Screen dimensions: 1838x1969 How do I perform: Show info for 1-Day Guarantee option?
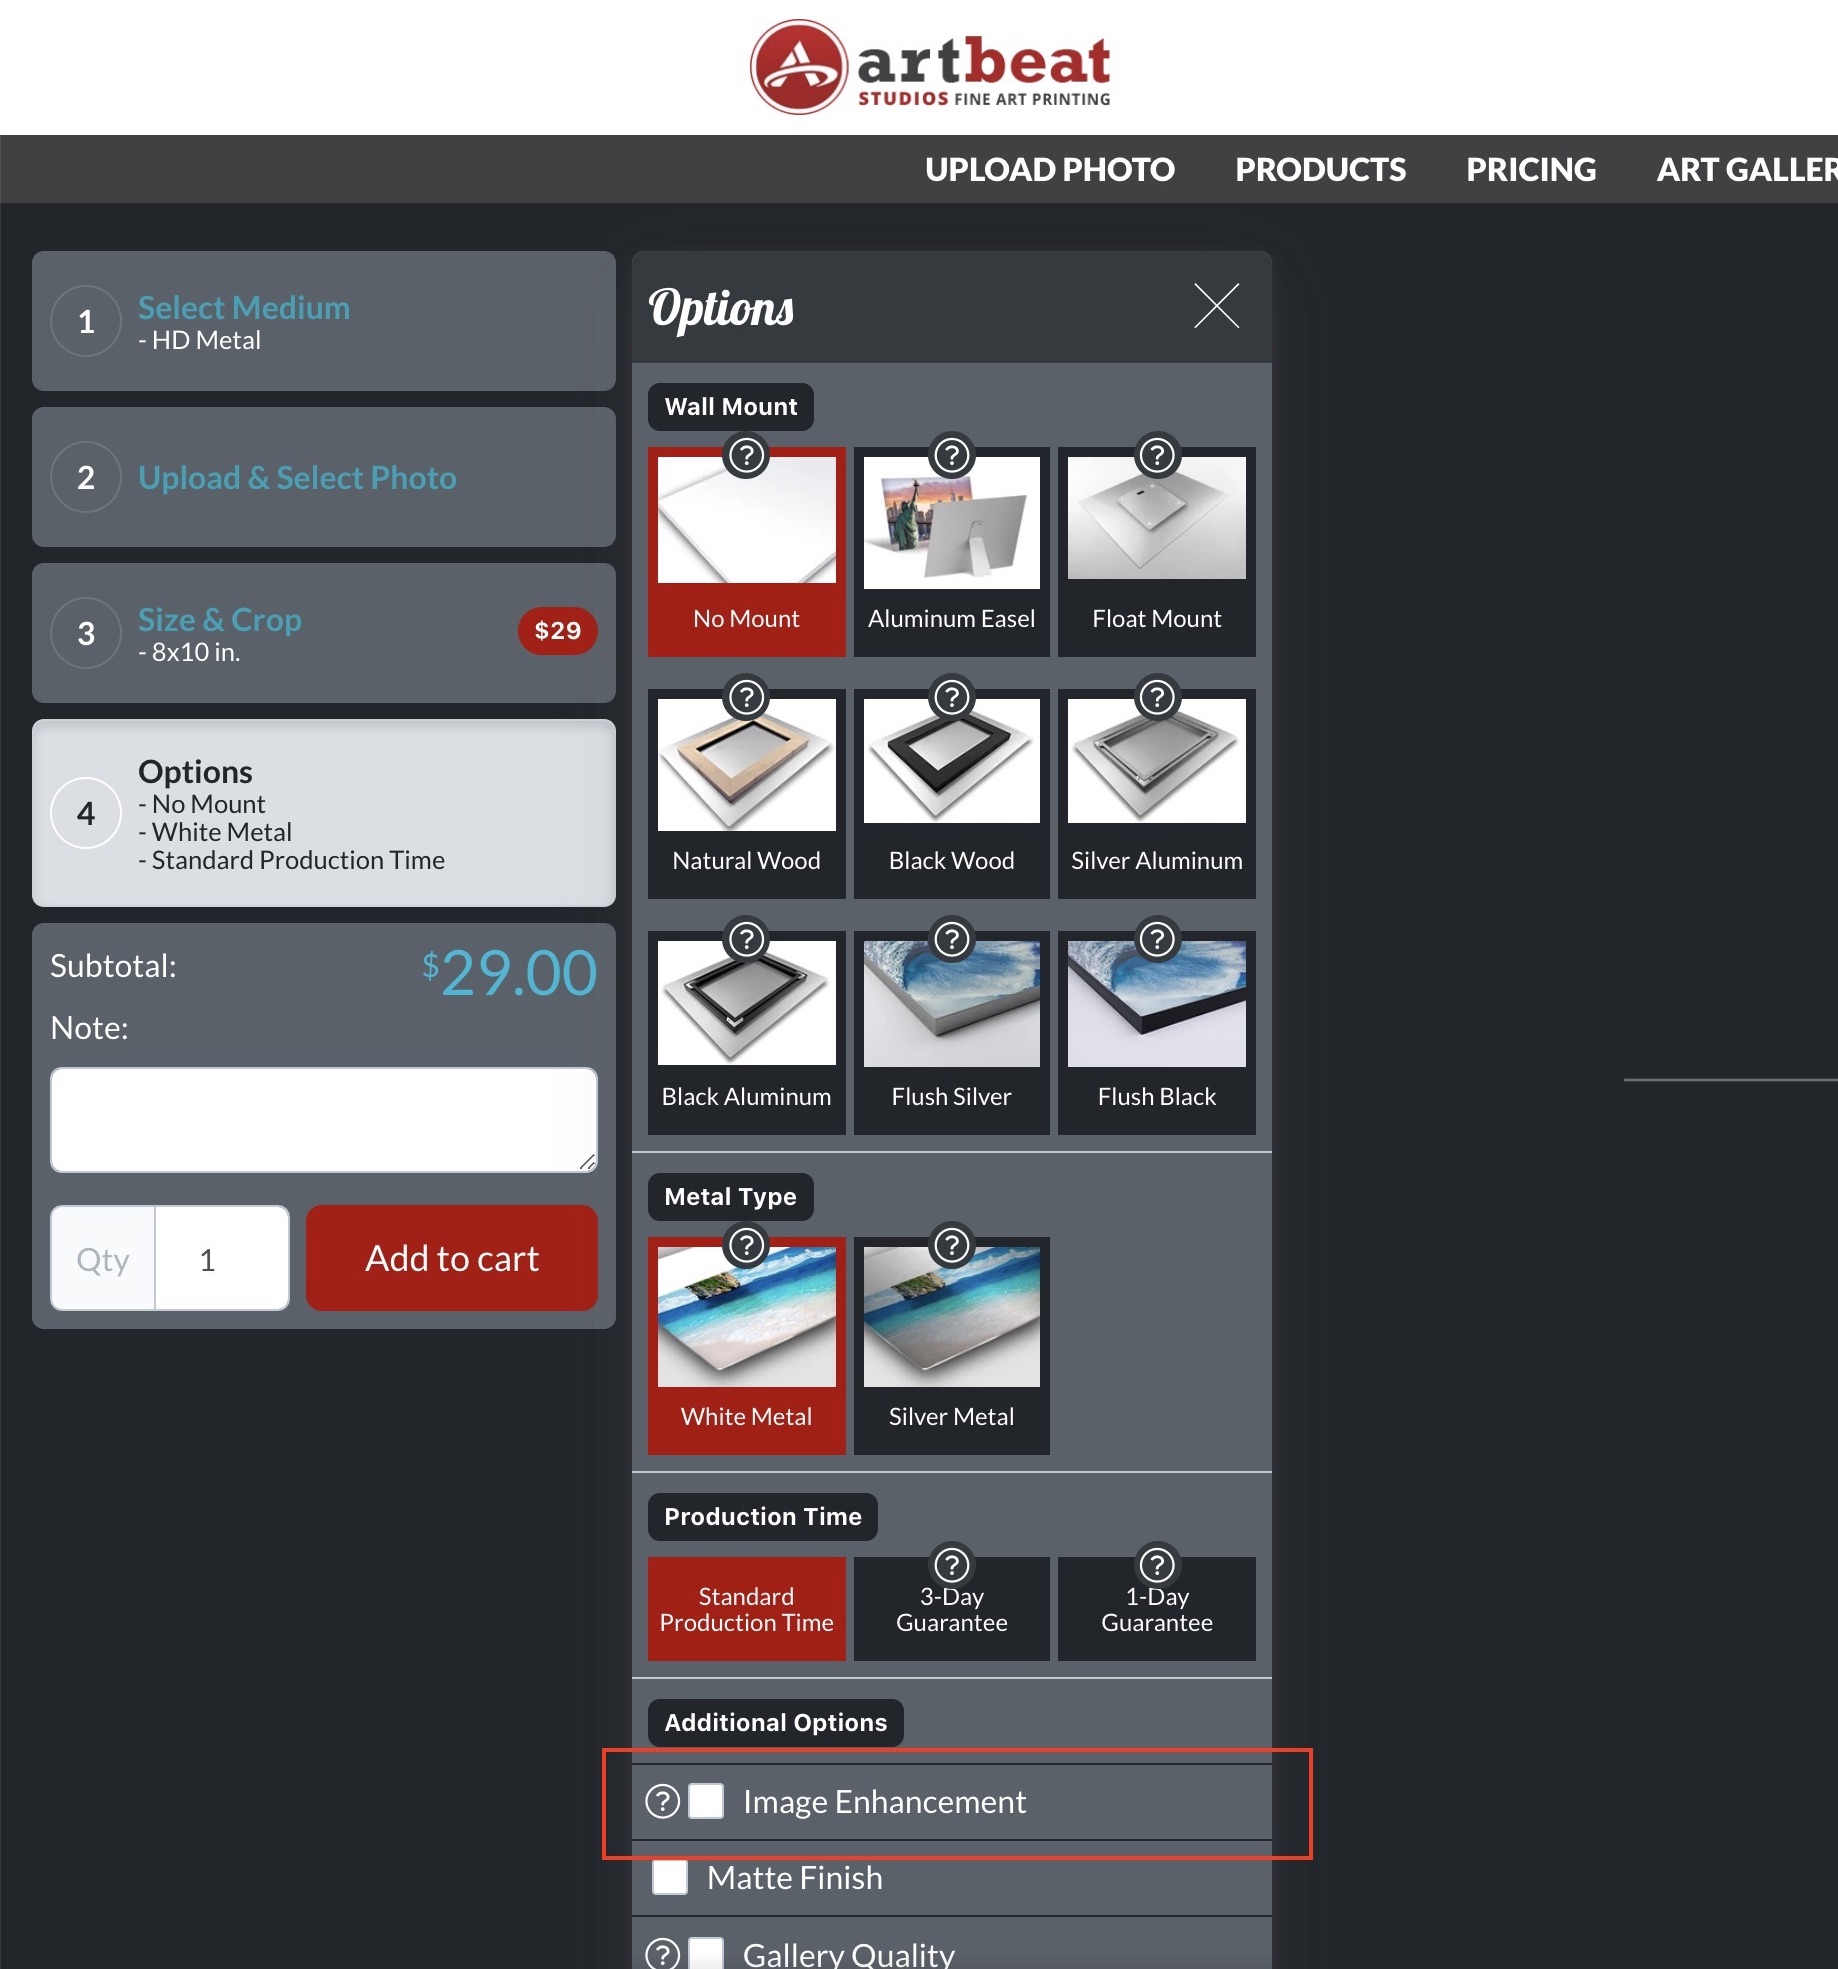pyautogui.click(x=1156, y=1564)
